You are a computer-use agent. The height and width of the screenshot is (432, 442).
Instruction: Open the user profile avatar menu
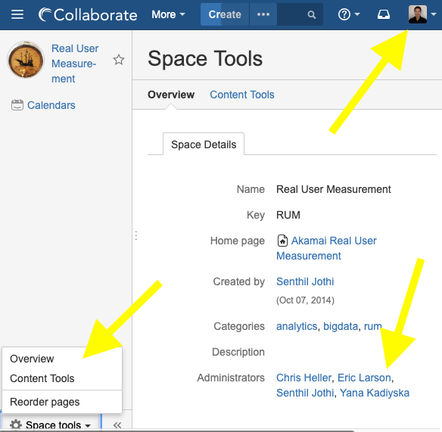[418, 14]
